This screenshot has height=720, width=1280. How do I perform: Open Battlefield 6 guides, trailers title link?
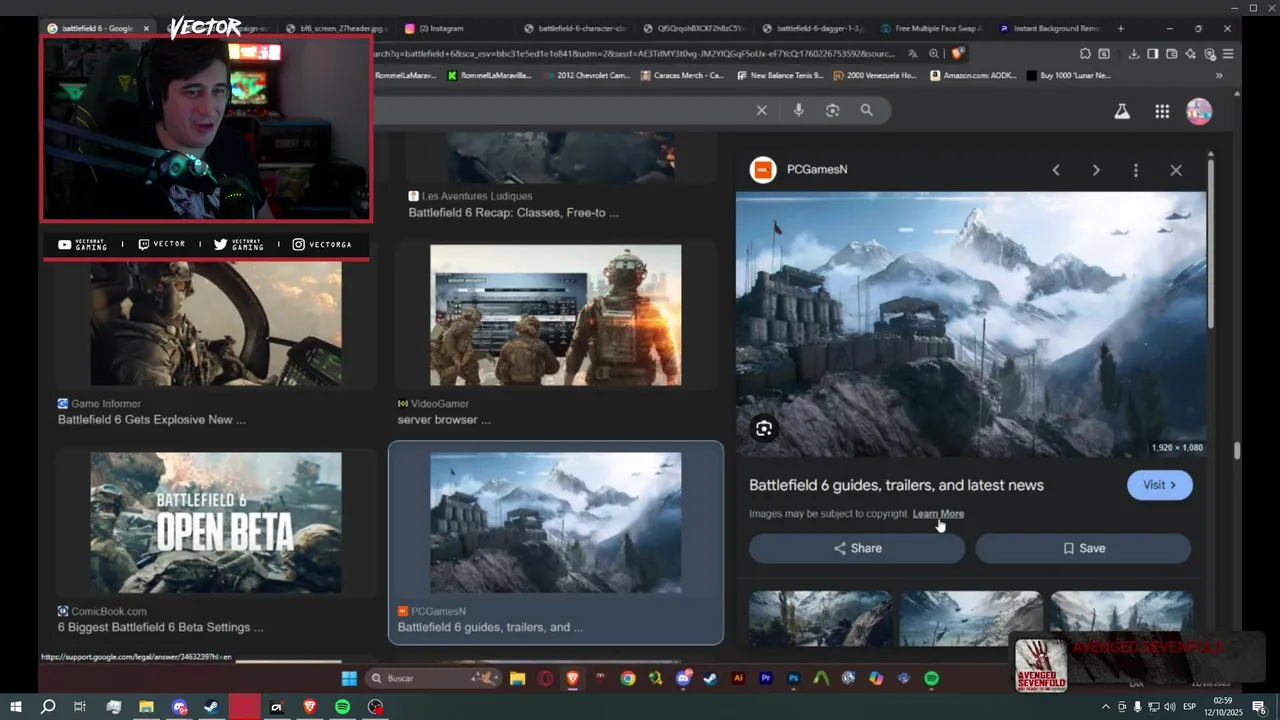tap(896, 485)
